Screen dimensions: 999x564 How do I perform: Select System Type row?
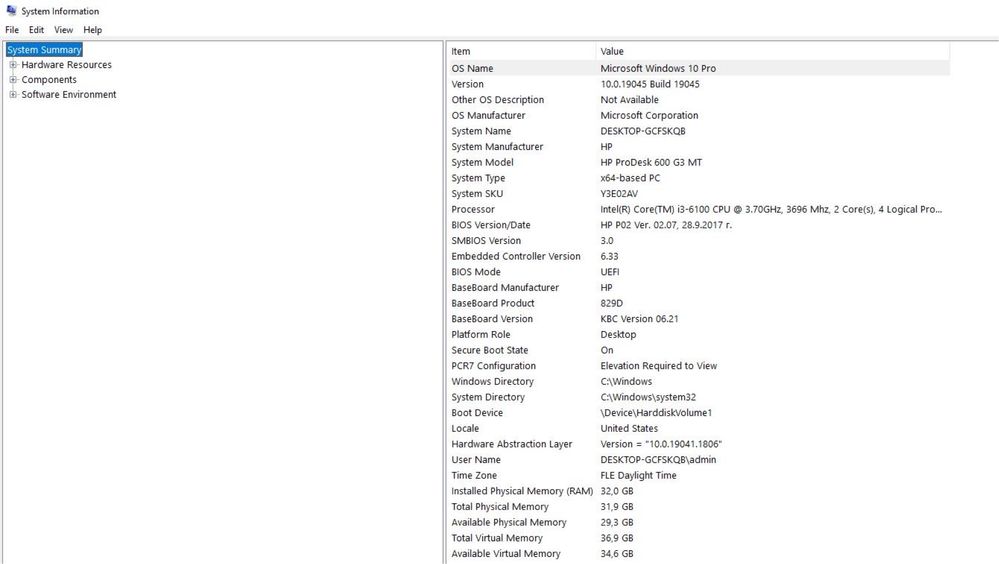pos(698,178)
